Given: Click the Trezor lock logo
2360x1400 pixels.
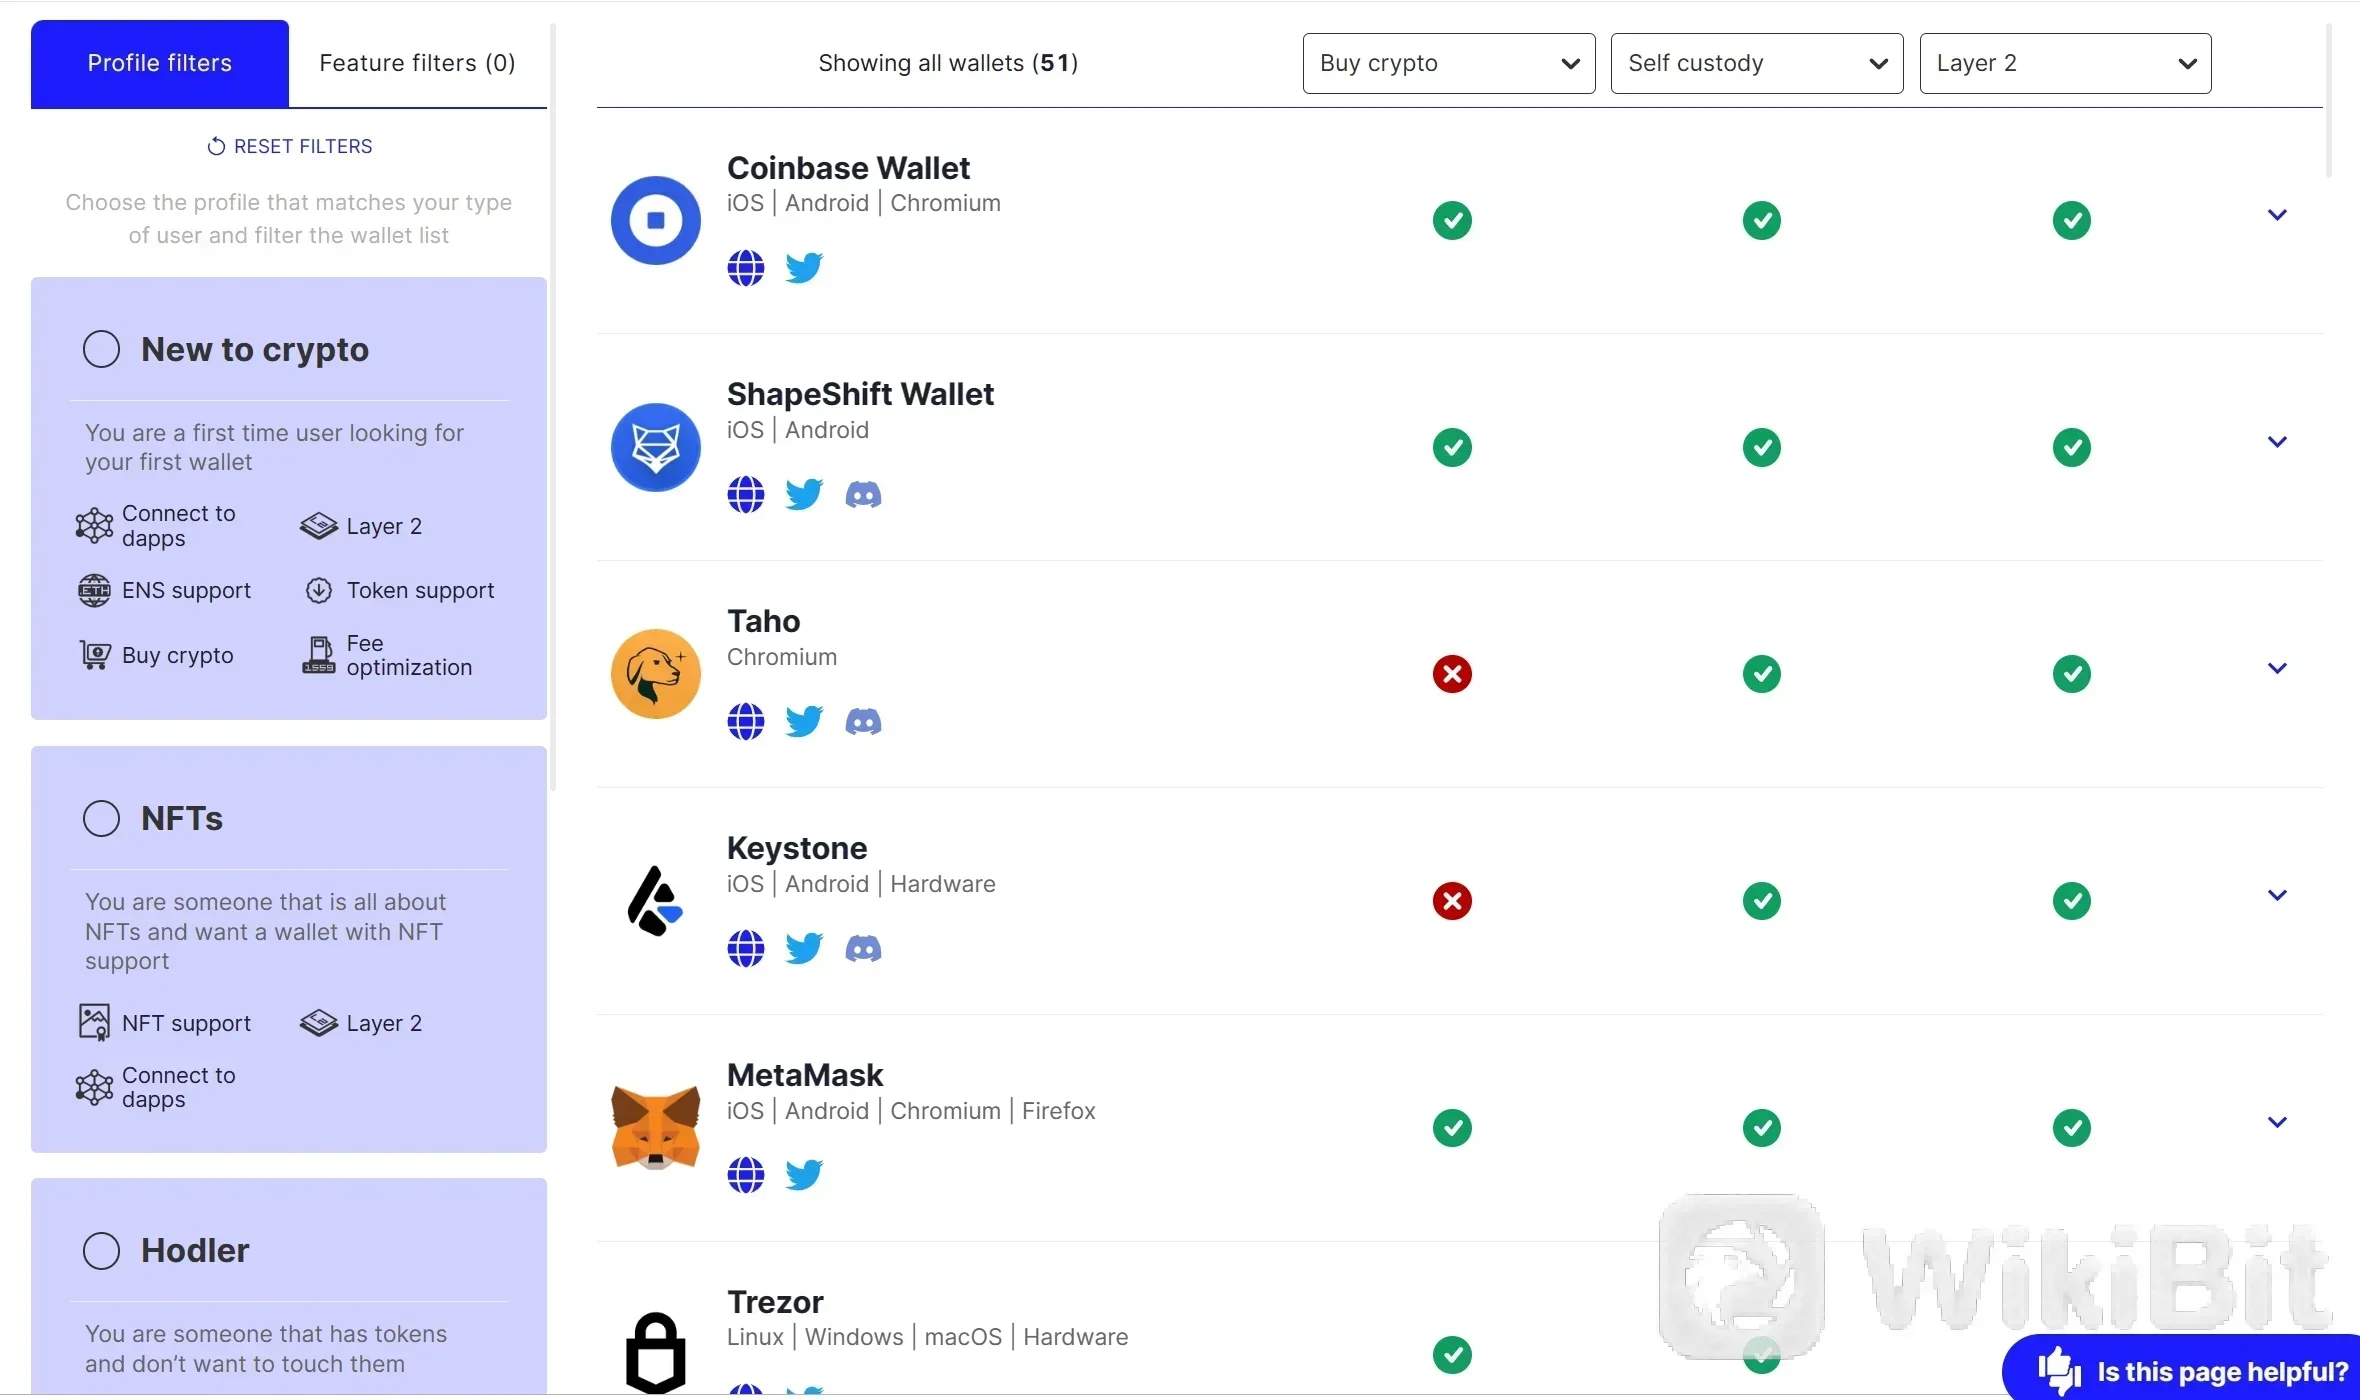Looking at the screenshot, I should pos(656,1354).
